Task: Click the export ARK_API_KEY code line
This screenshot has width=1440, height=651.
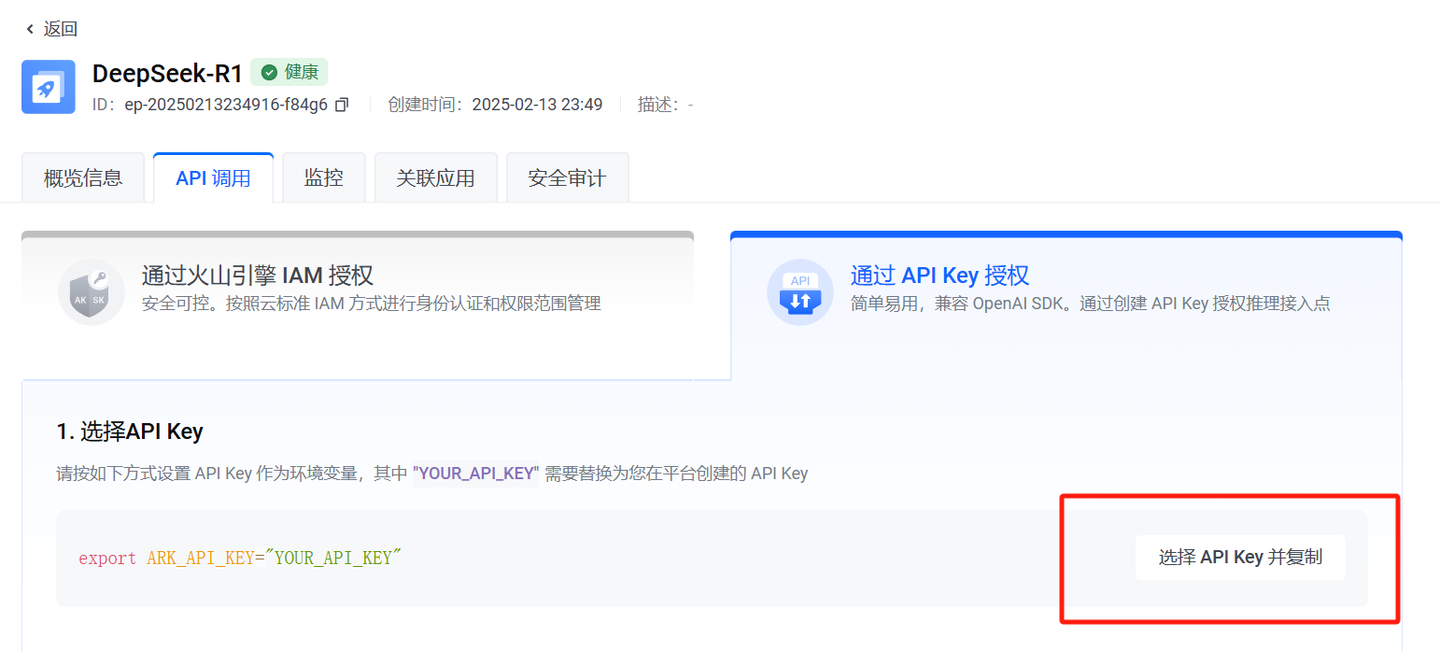Action: coord(240,558)
